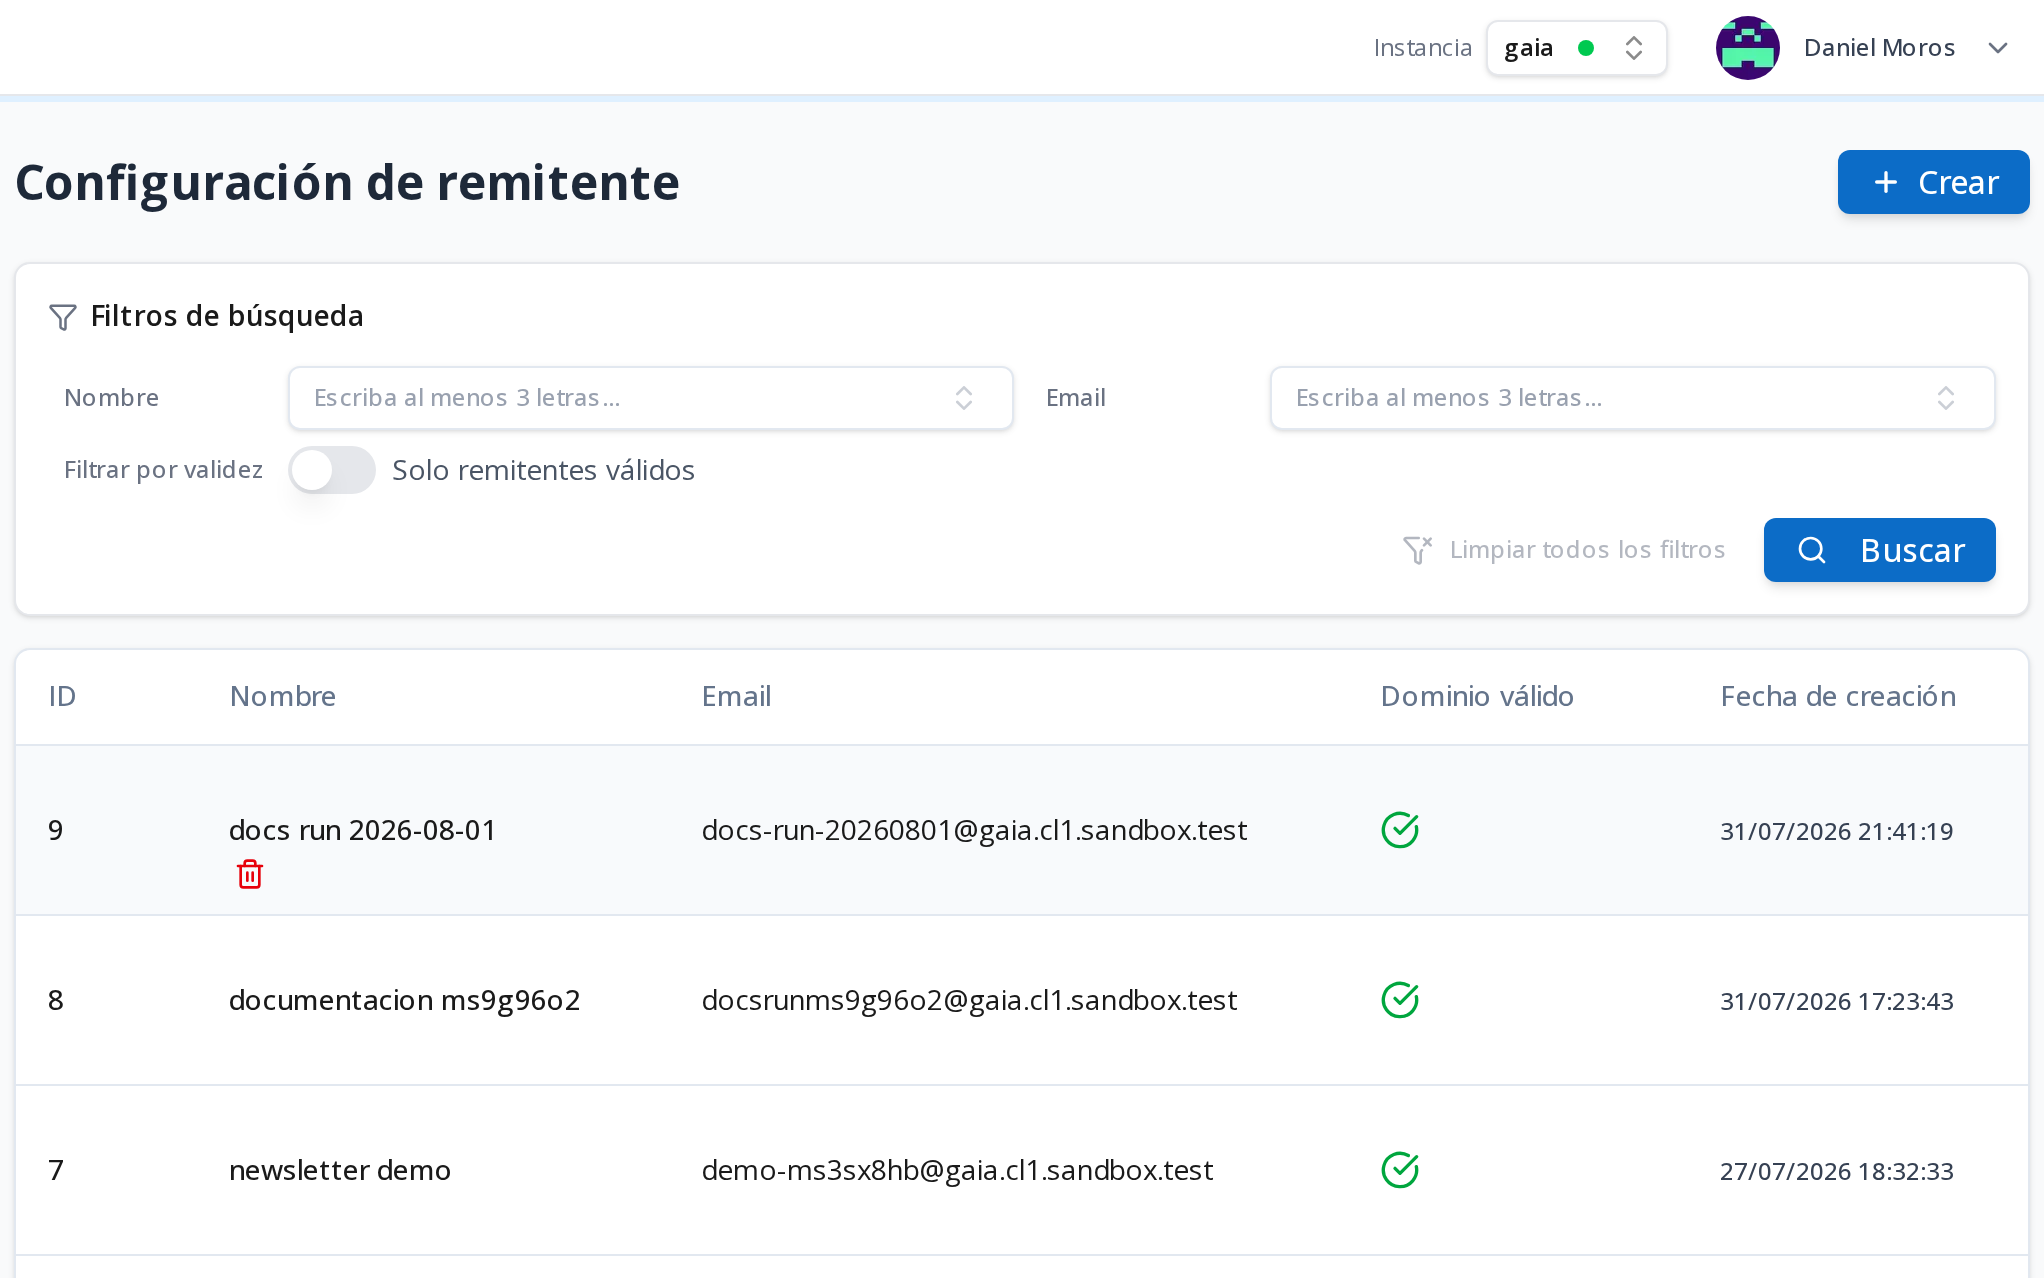Click the Filtros de búsqueda heading

click(x=227, y=316)
